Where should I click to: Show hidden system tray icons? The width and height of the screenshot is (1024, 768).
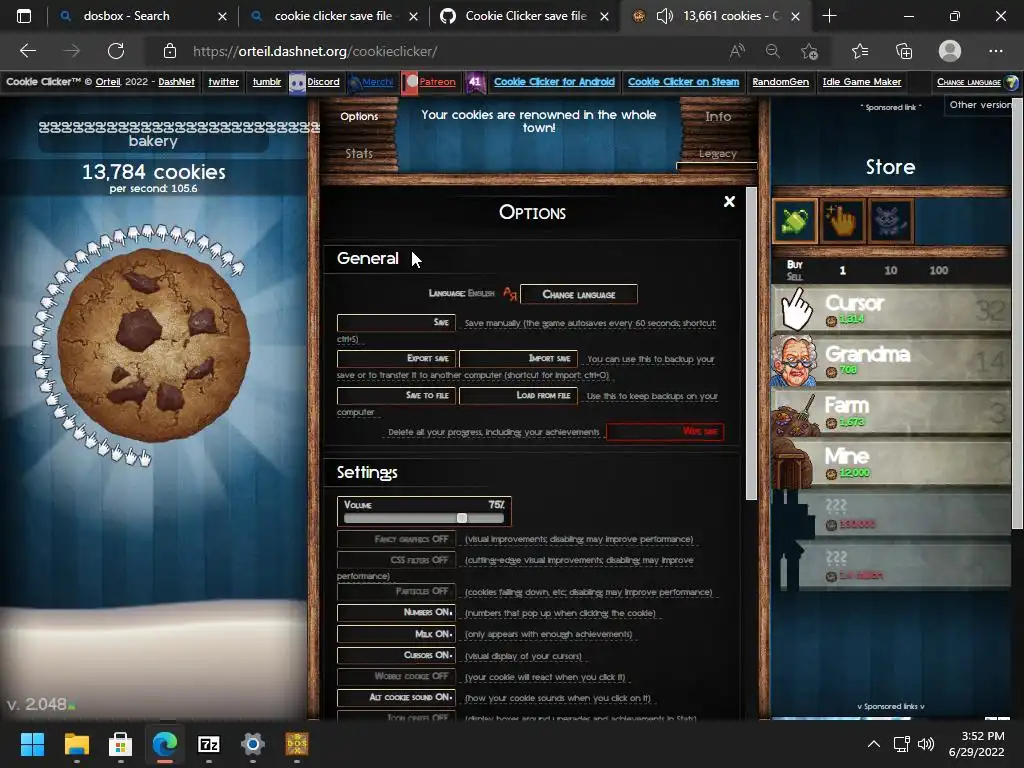[x=874, y=744]
